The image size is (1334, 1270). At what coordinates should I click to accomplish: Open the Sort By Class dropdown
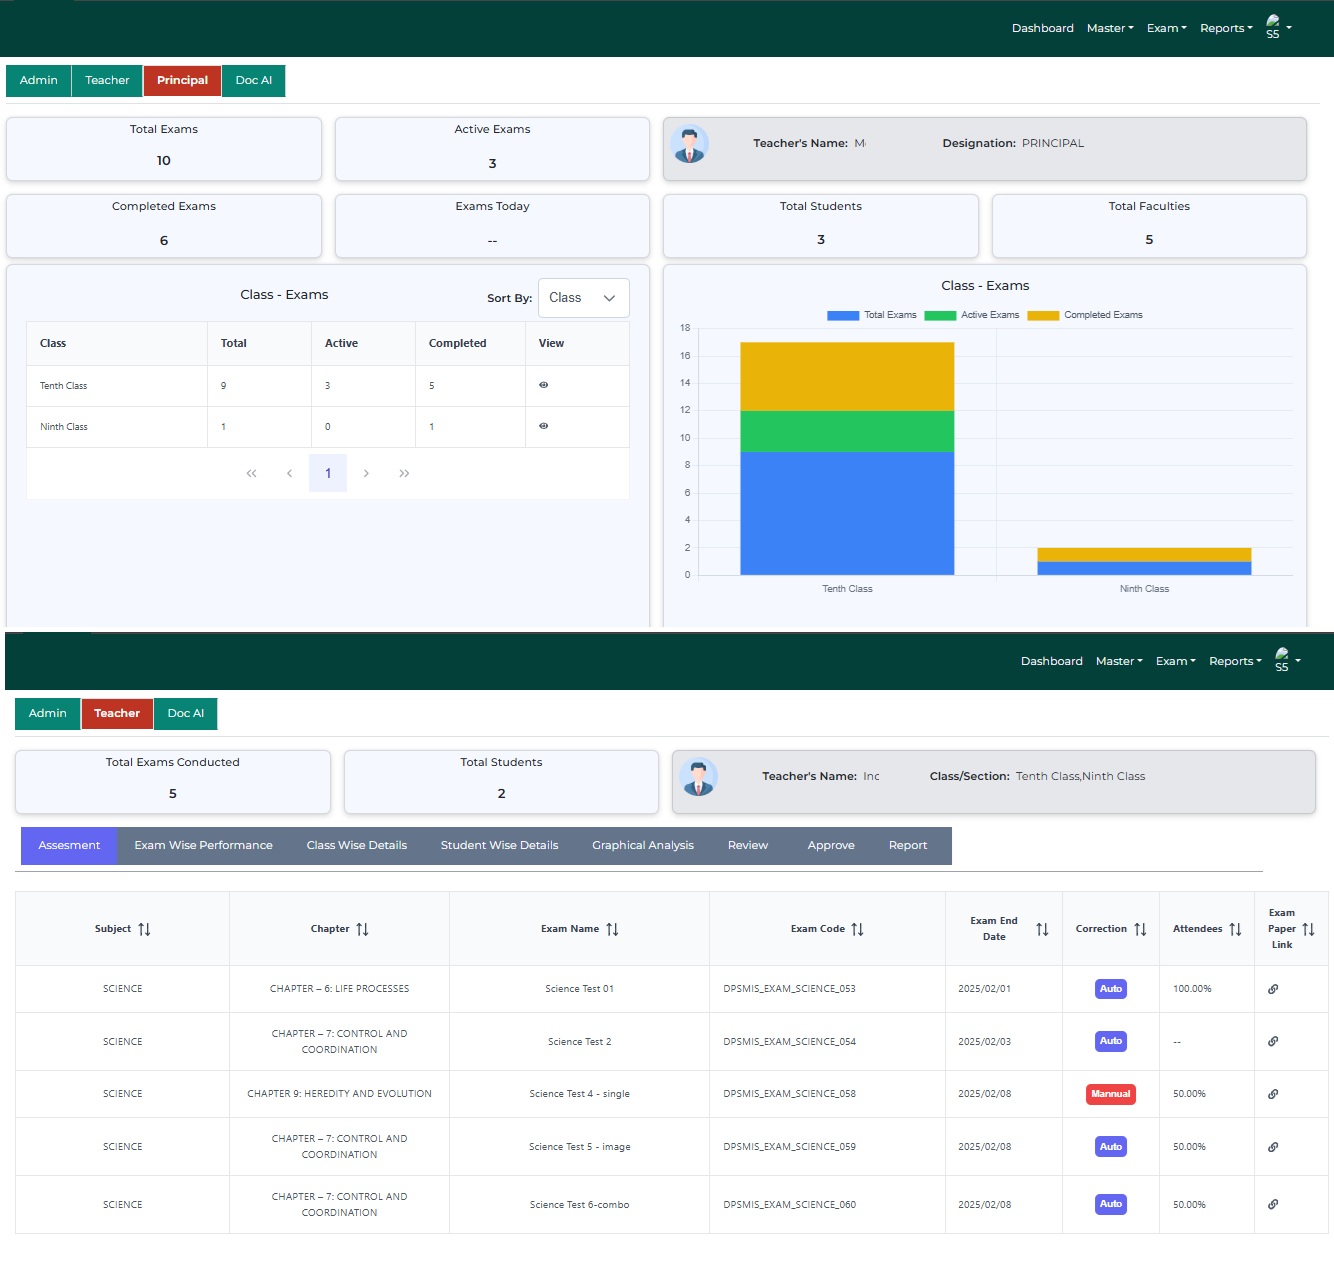583,298
